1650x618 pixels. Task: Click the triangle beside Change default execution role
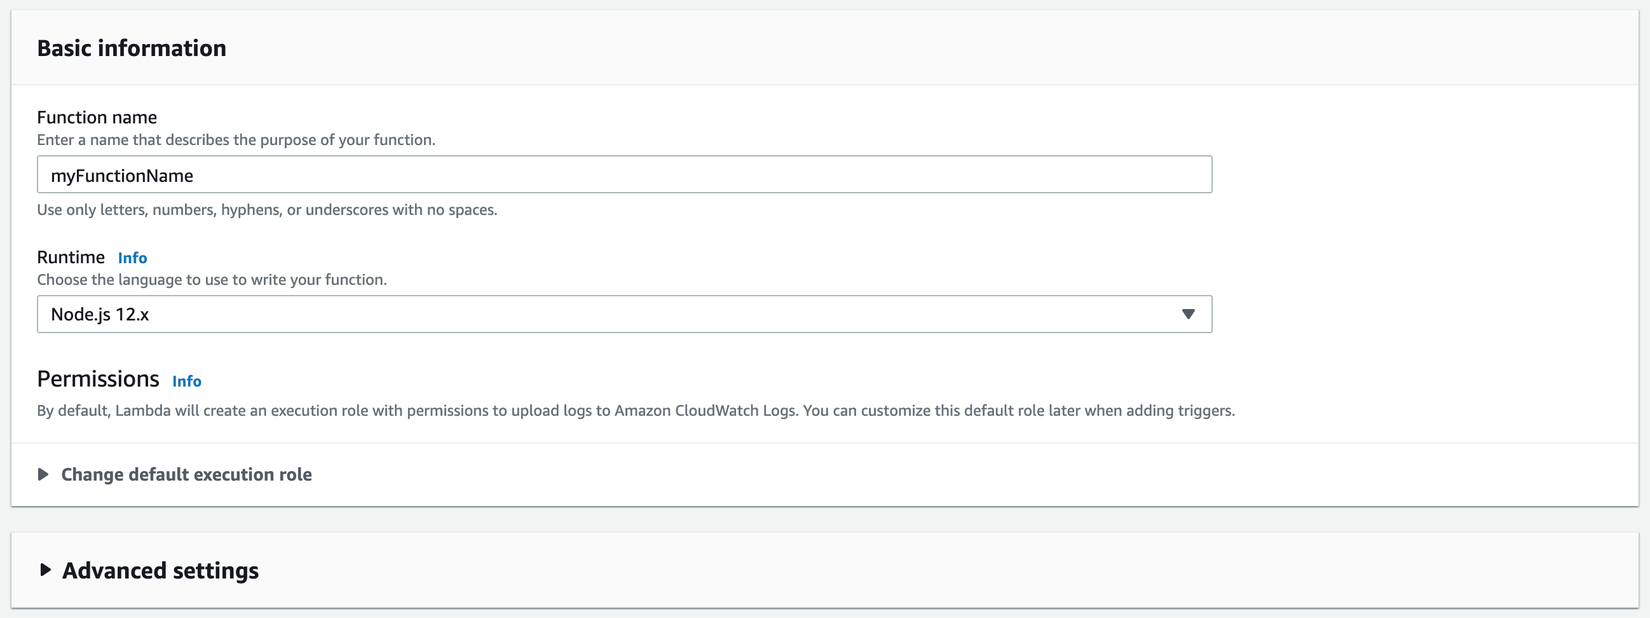[43, 474]
